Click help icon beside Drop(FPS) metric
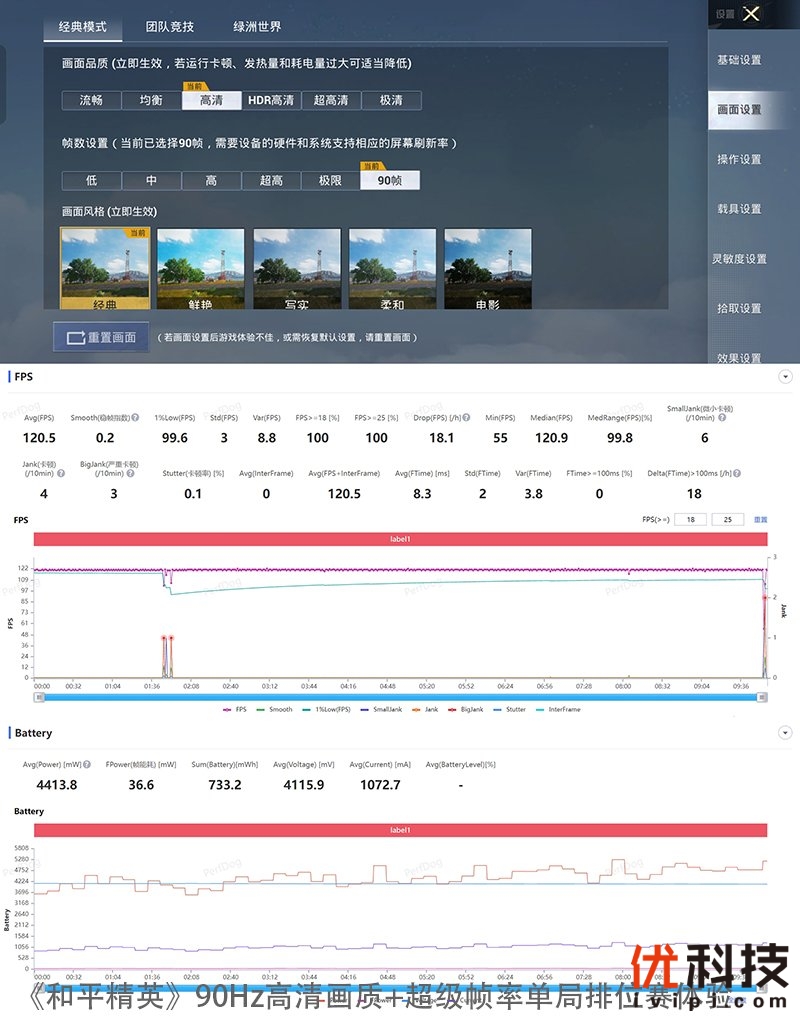 coord(467,418)
